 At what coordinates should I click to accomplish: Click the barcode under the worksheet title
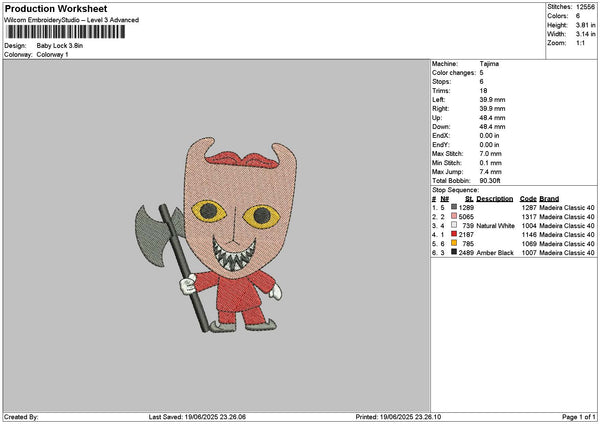tap(67, 32)
